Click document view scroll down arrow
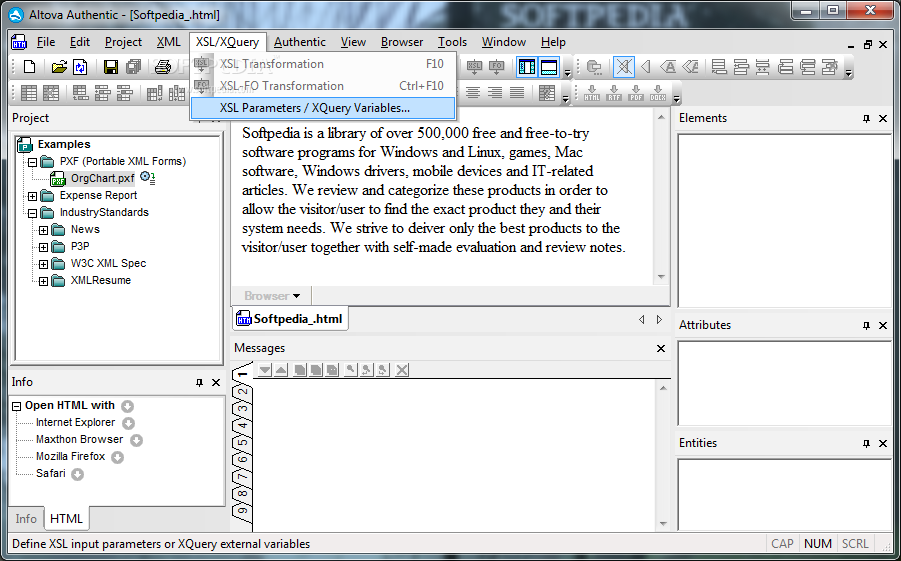Viewport: 901px width, 561px height. [x=661, y=276]
